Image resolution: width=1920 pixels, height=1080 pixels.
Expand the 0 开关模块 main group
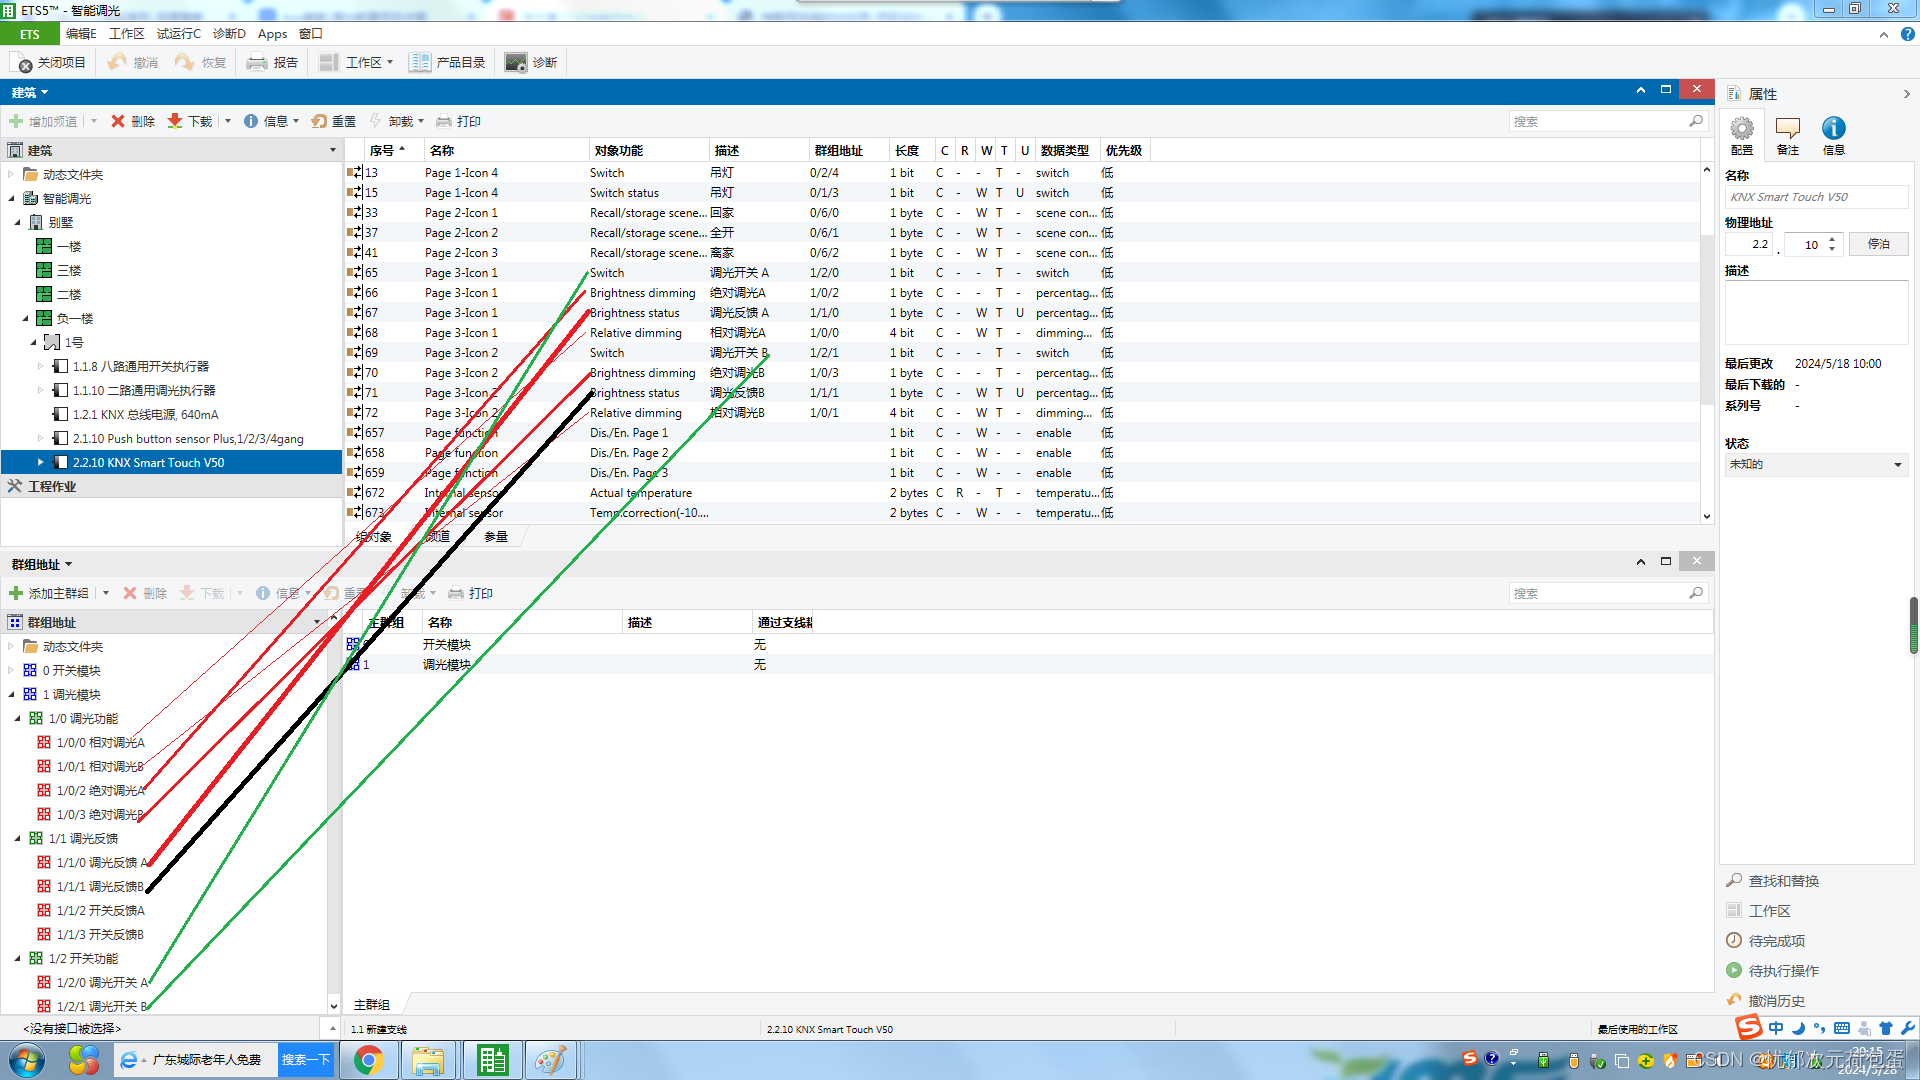11,671
